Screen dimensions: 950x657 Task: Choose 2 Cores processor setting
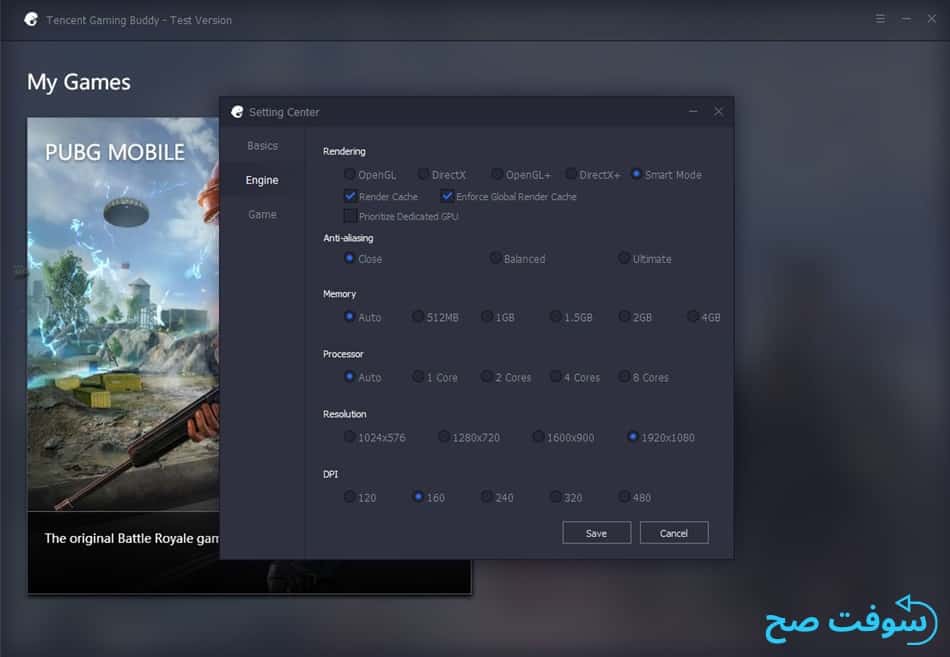(487, 376)
